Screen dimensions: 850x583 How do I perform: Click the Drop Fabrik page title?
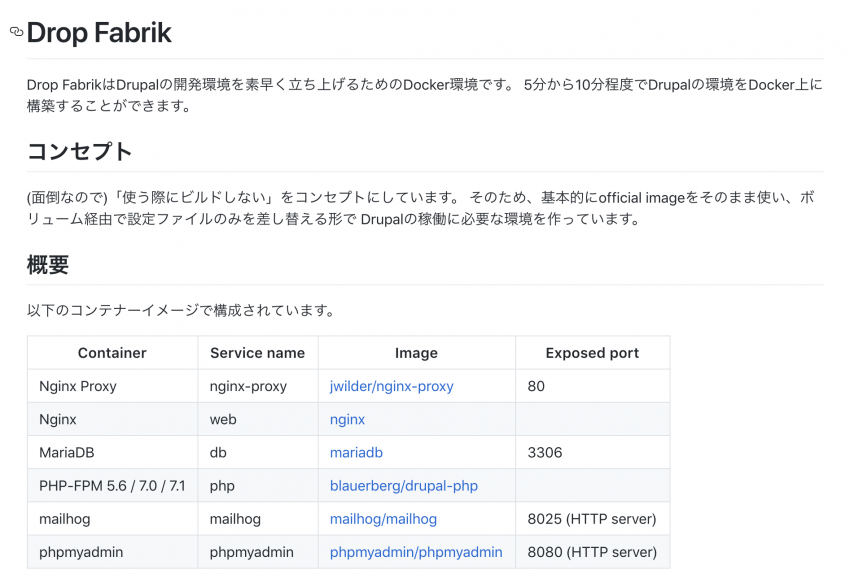[x=100, y=33]
